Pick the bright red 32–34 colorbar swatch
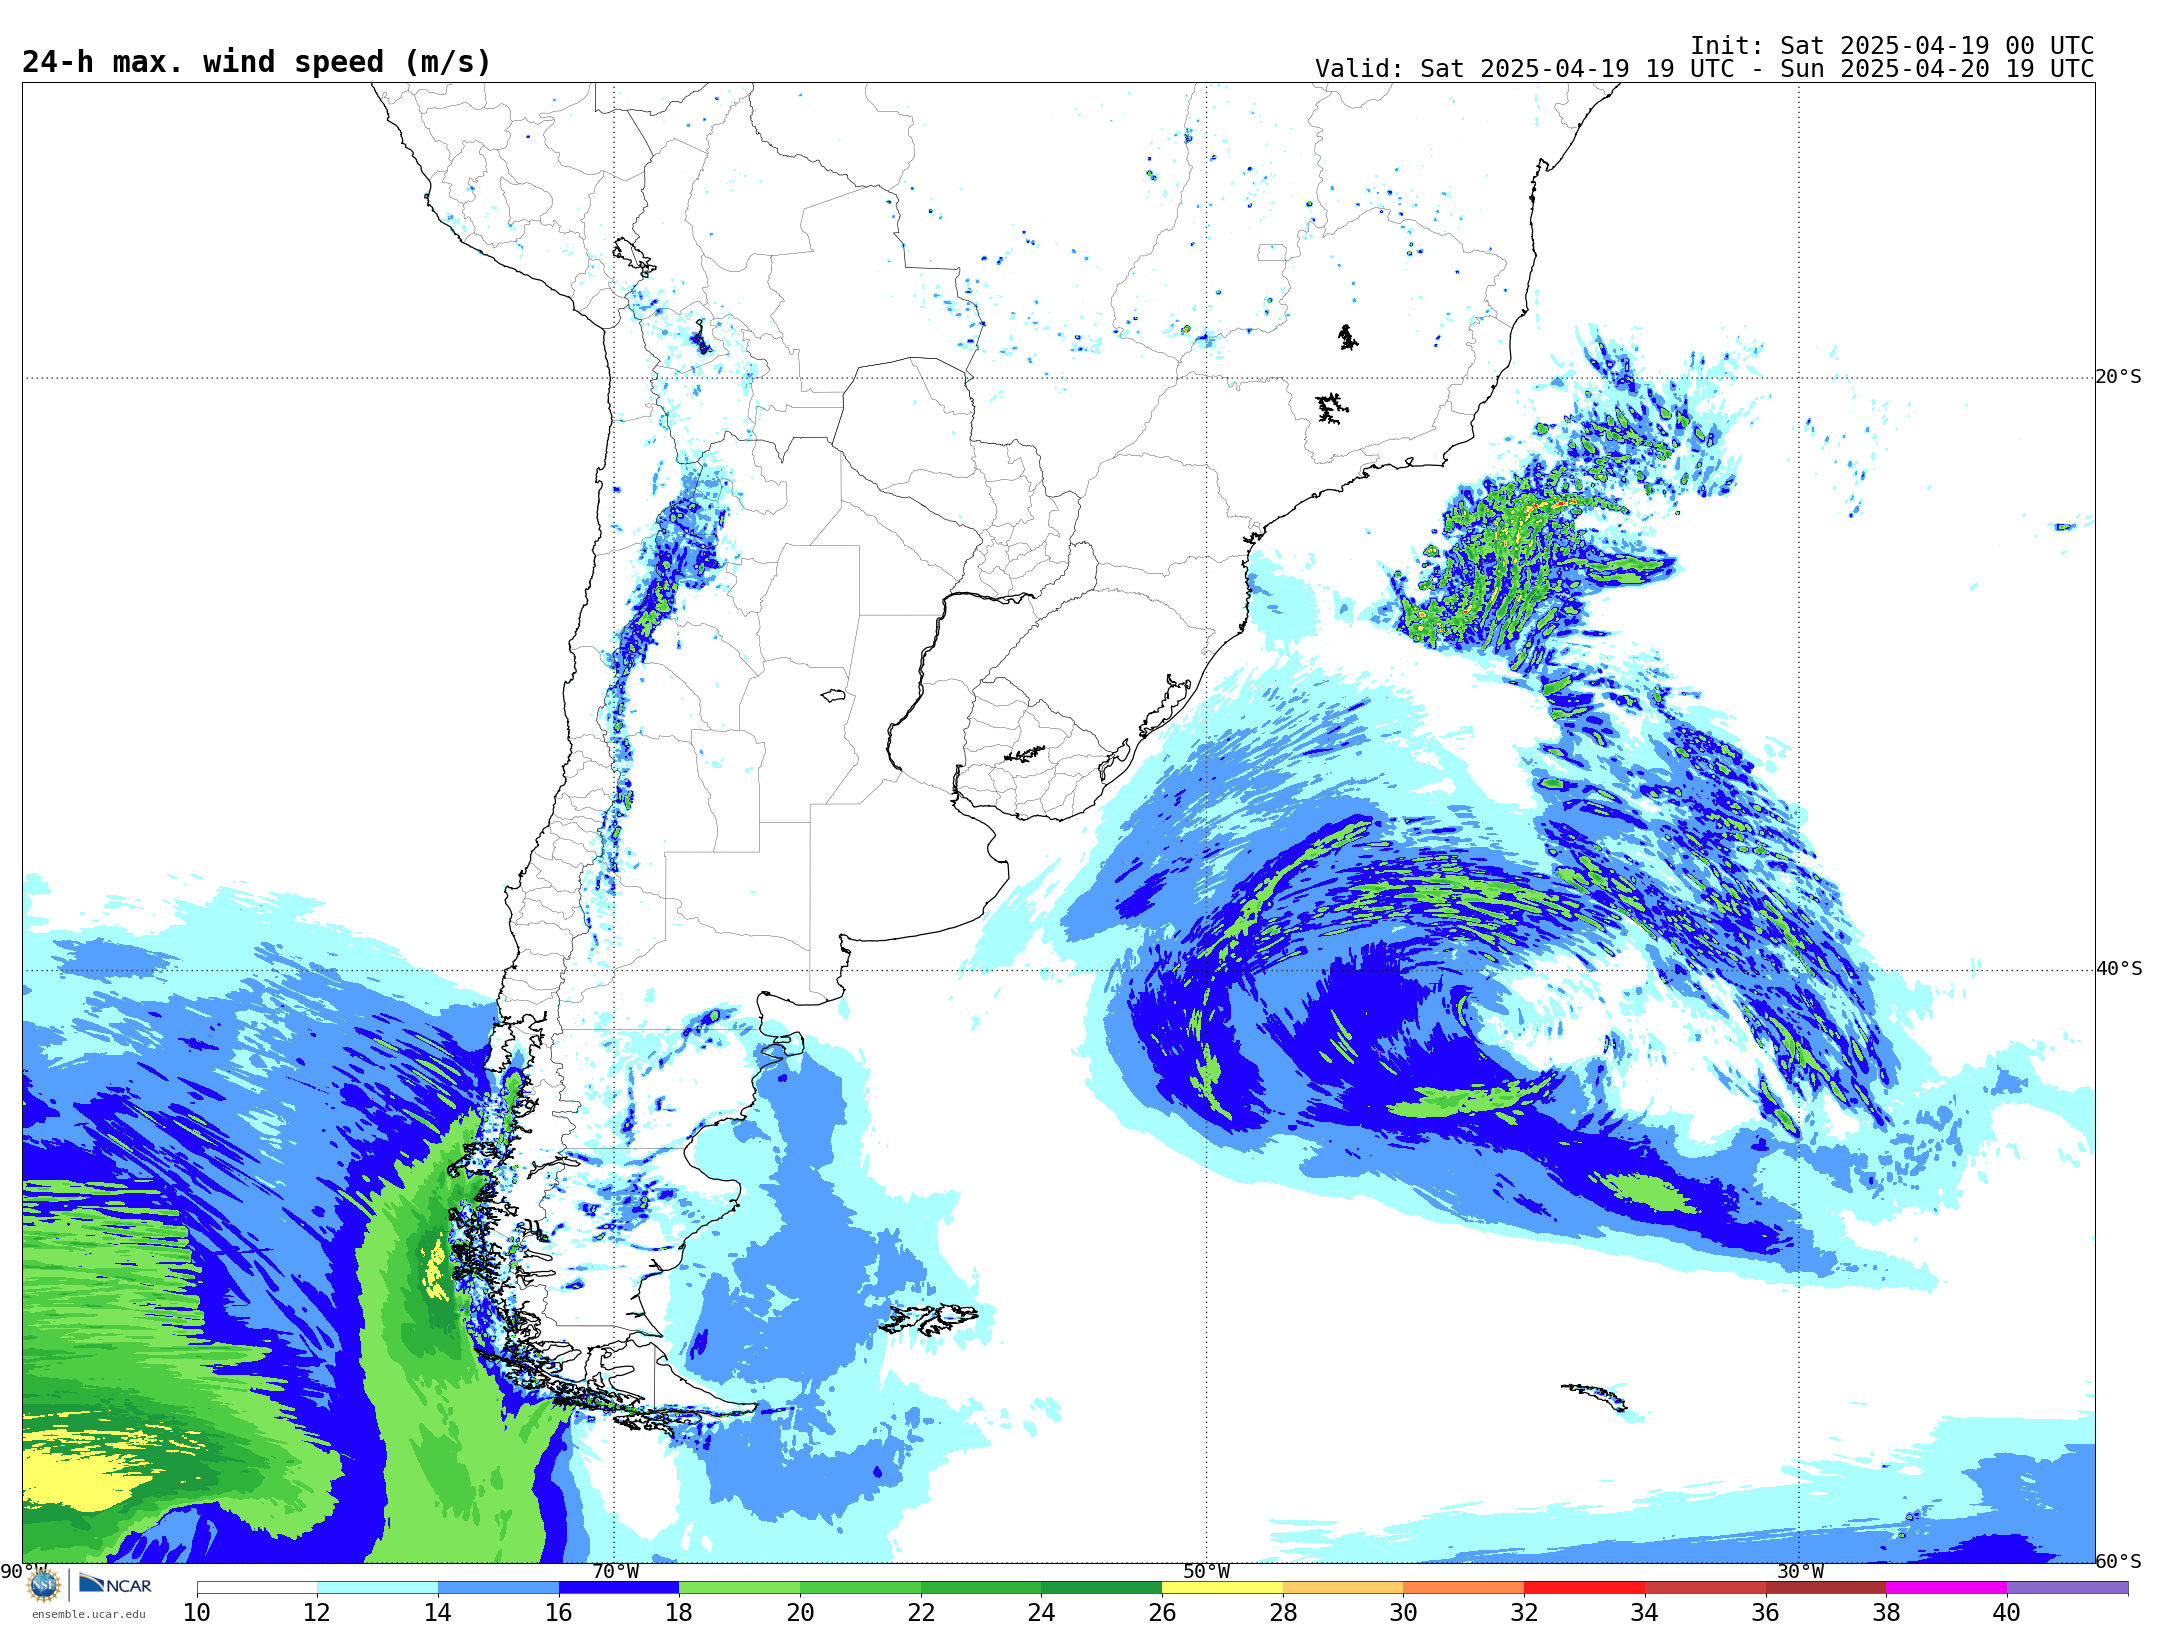This screenshot has height=1626, width=2160. tap(1584, 1588)
